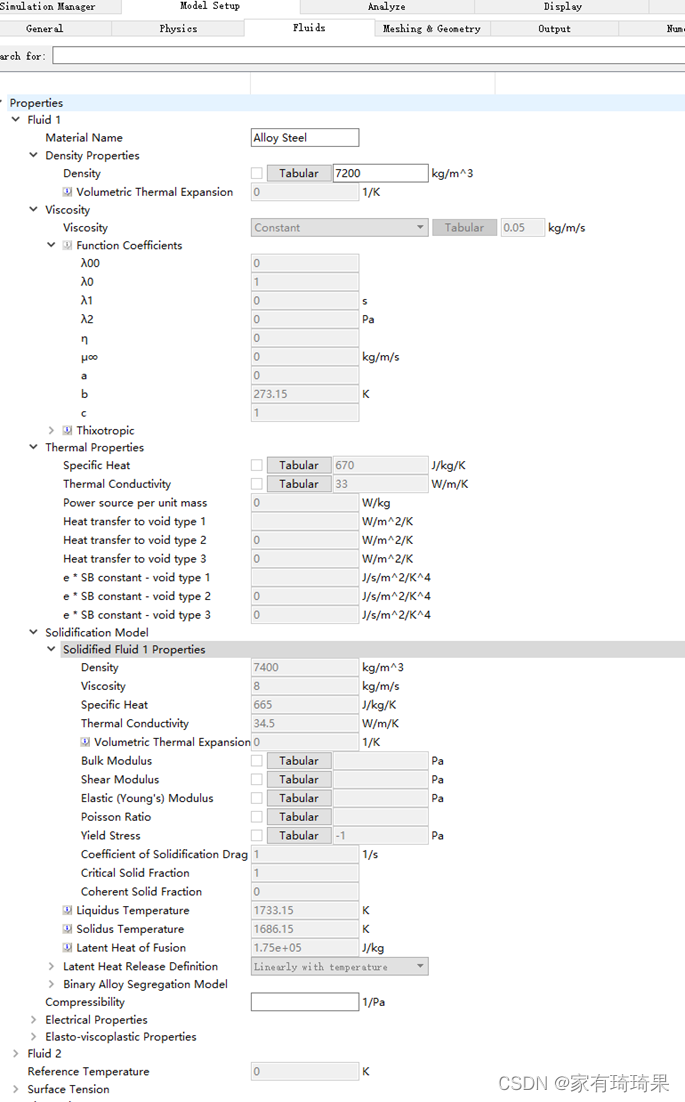Click the Liquidus Temperature value 1733.15
Viewport: 685px width, 1102px height.
305,910
